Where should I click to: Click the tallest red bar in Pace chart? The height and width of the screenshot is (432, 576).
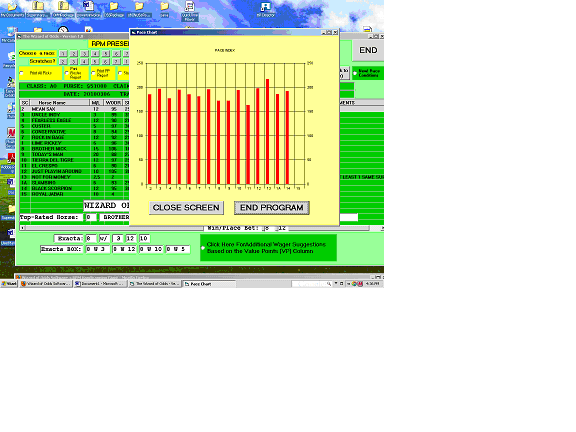267,132
